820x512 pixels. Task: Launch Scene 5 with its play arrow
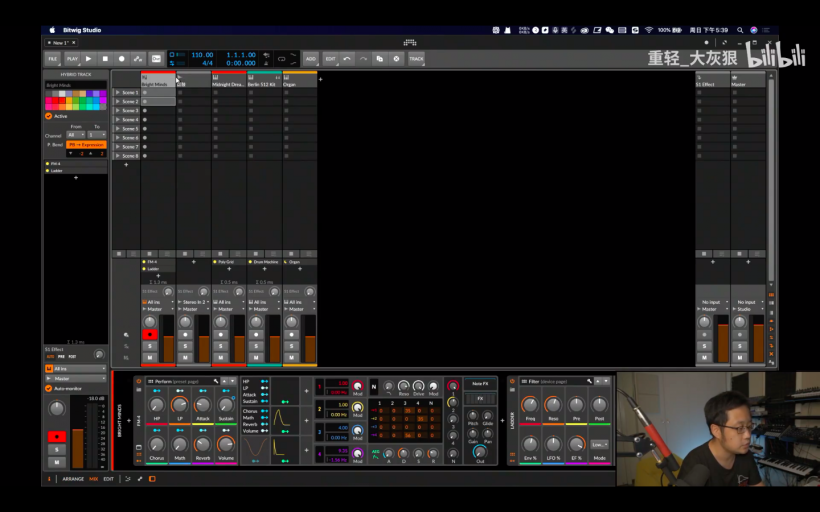(x=118, y=129)
